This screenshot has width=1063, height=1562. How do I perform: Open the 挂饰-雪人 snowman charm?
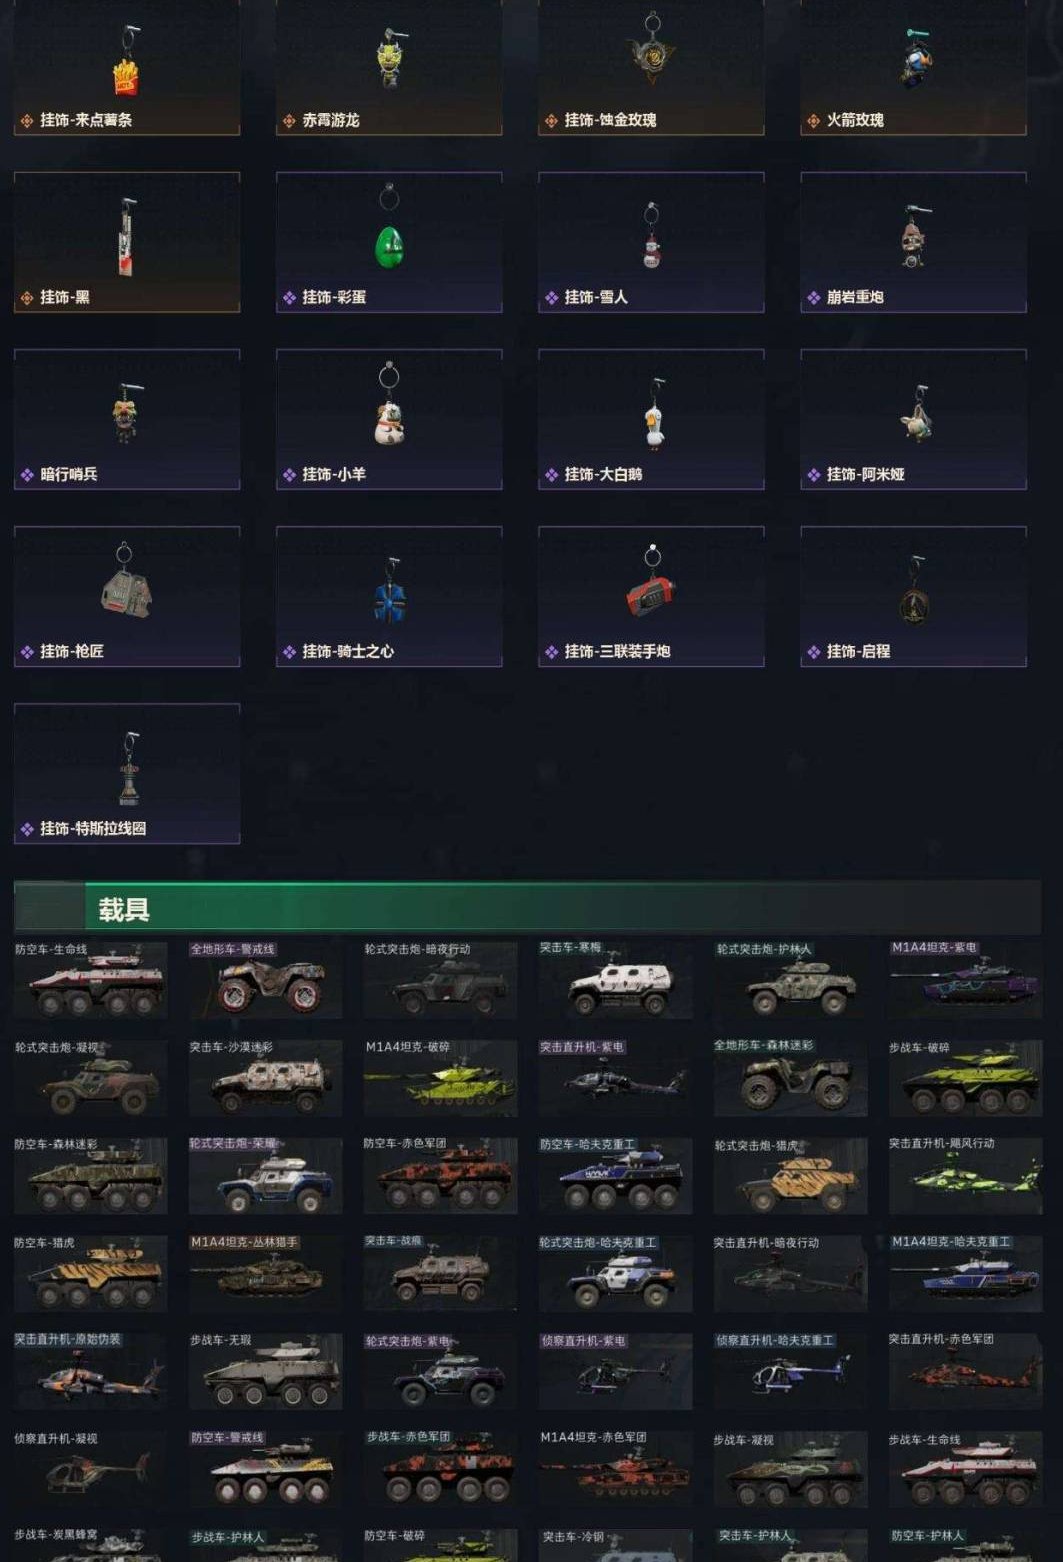(651, 242)
